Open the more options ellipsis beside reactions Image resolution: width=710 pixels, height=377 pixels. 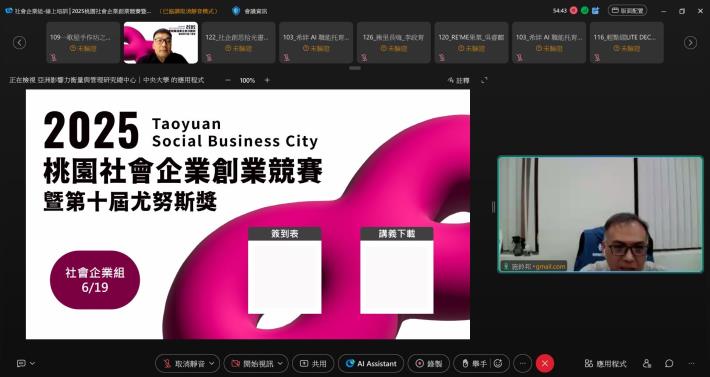click(523, 363)
